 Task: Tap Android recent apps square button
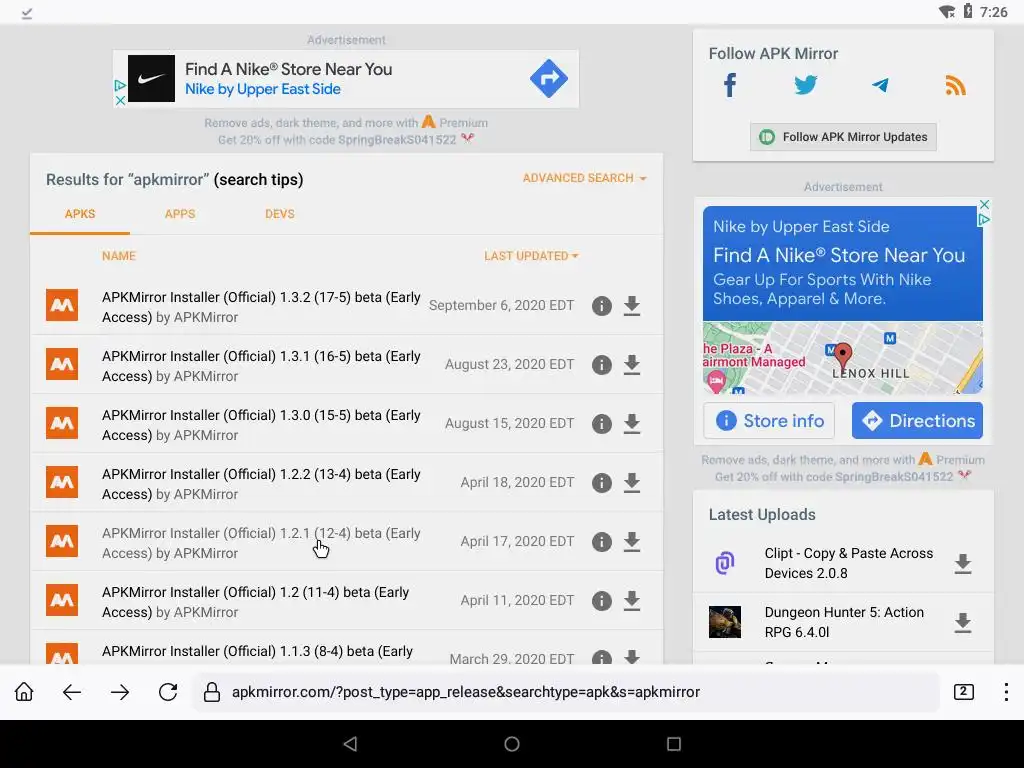click(x=674, y=744)
